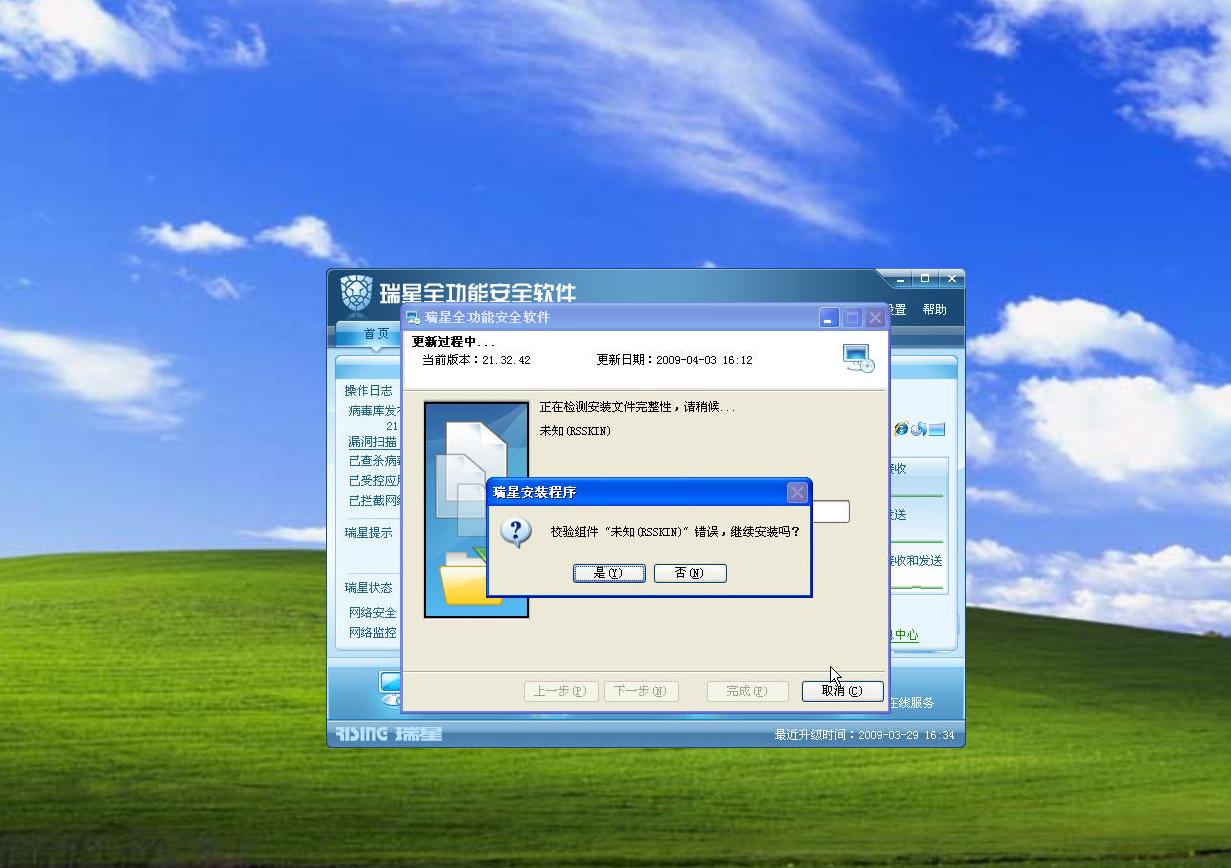The image size is (1231, 868).
Task: Click the 更新日期: 2009-04-03 16:12 text
Action: 674,360
